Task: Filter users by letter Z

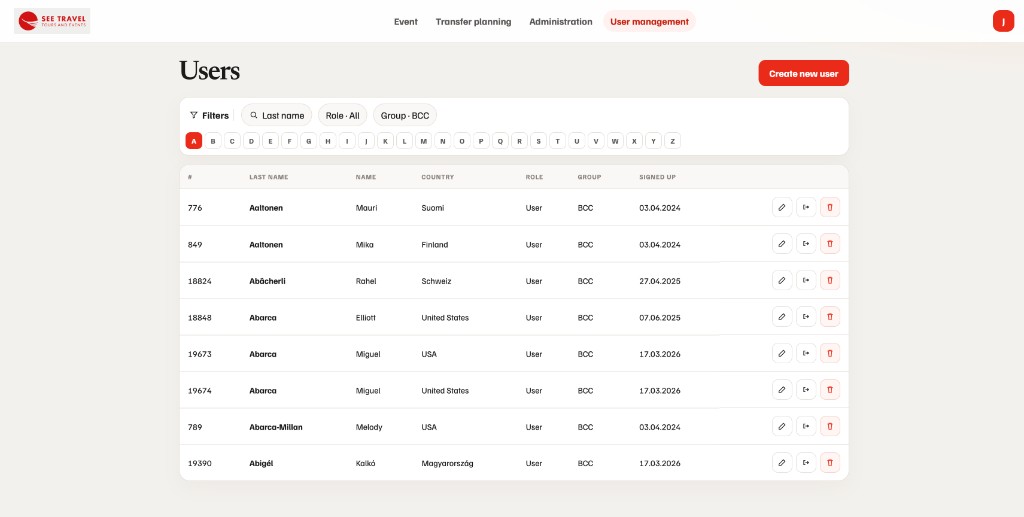Action: (x=673, y=140)
